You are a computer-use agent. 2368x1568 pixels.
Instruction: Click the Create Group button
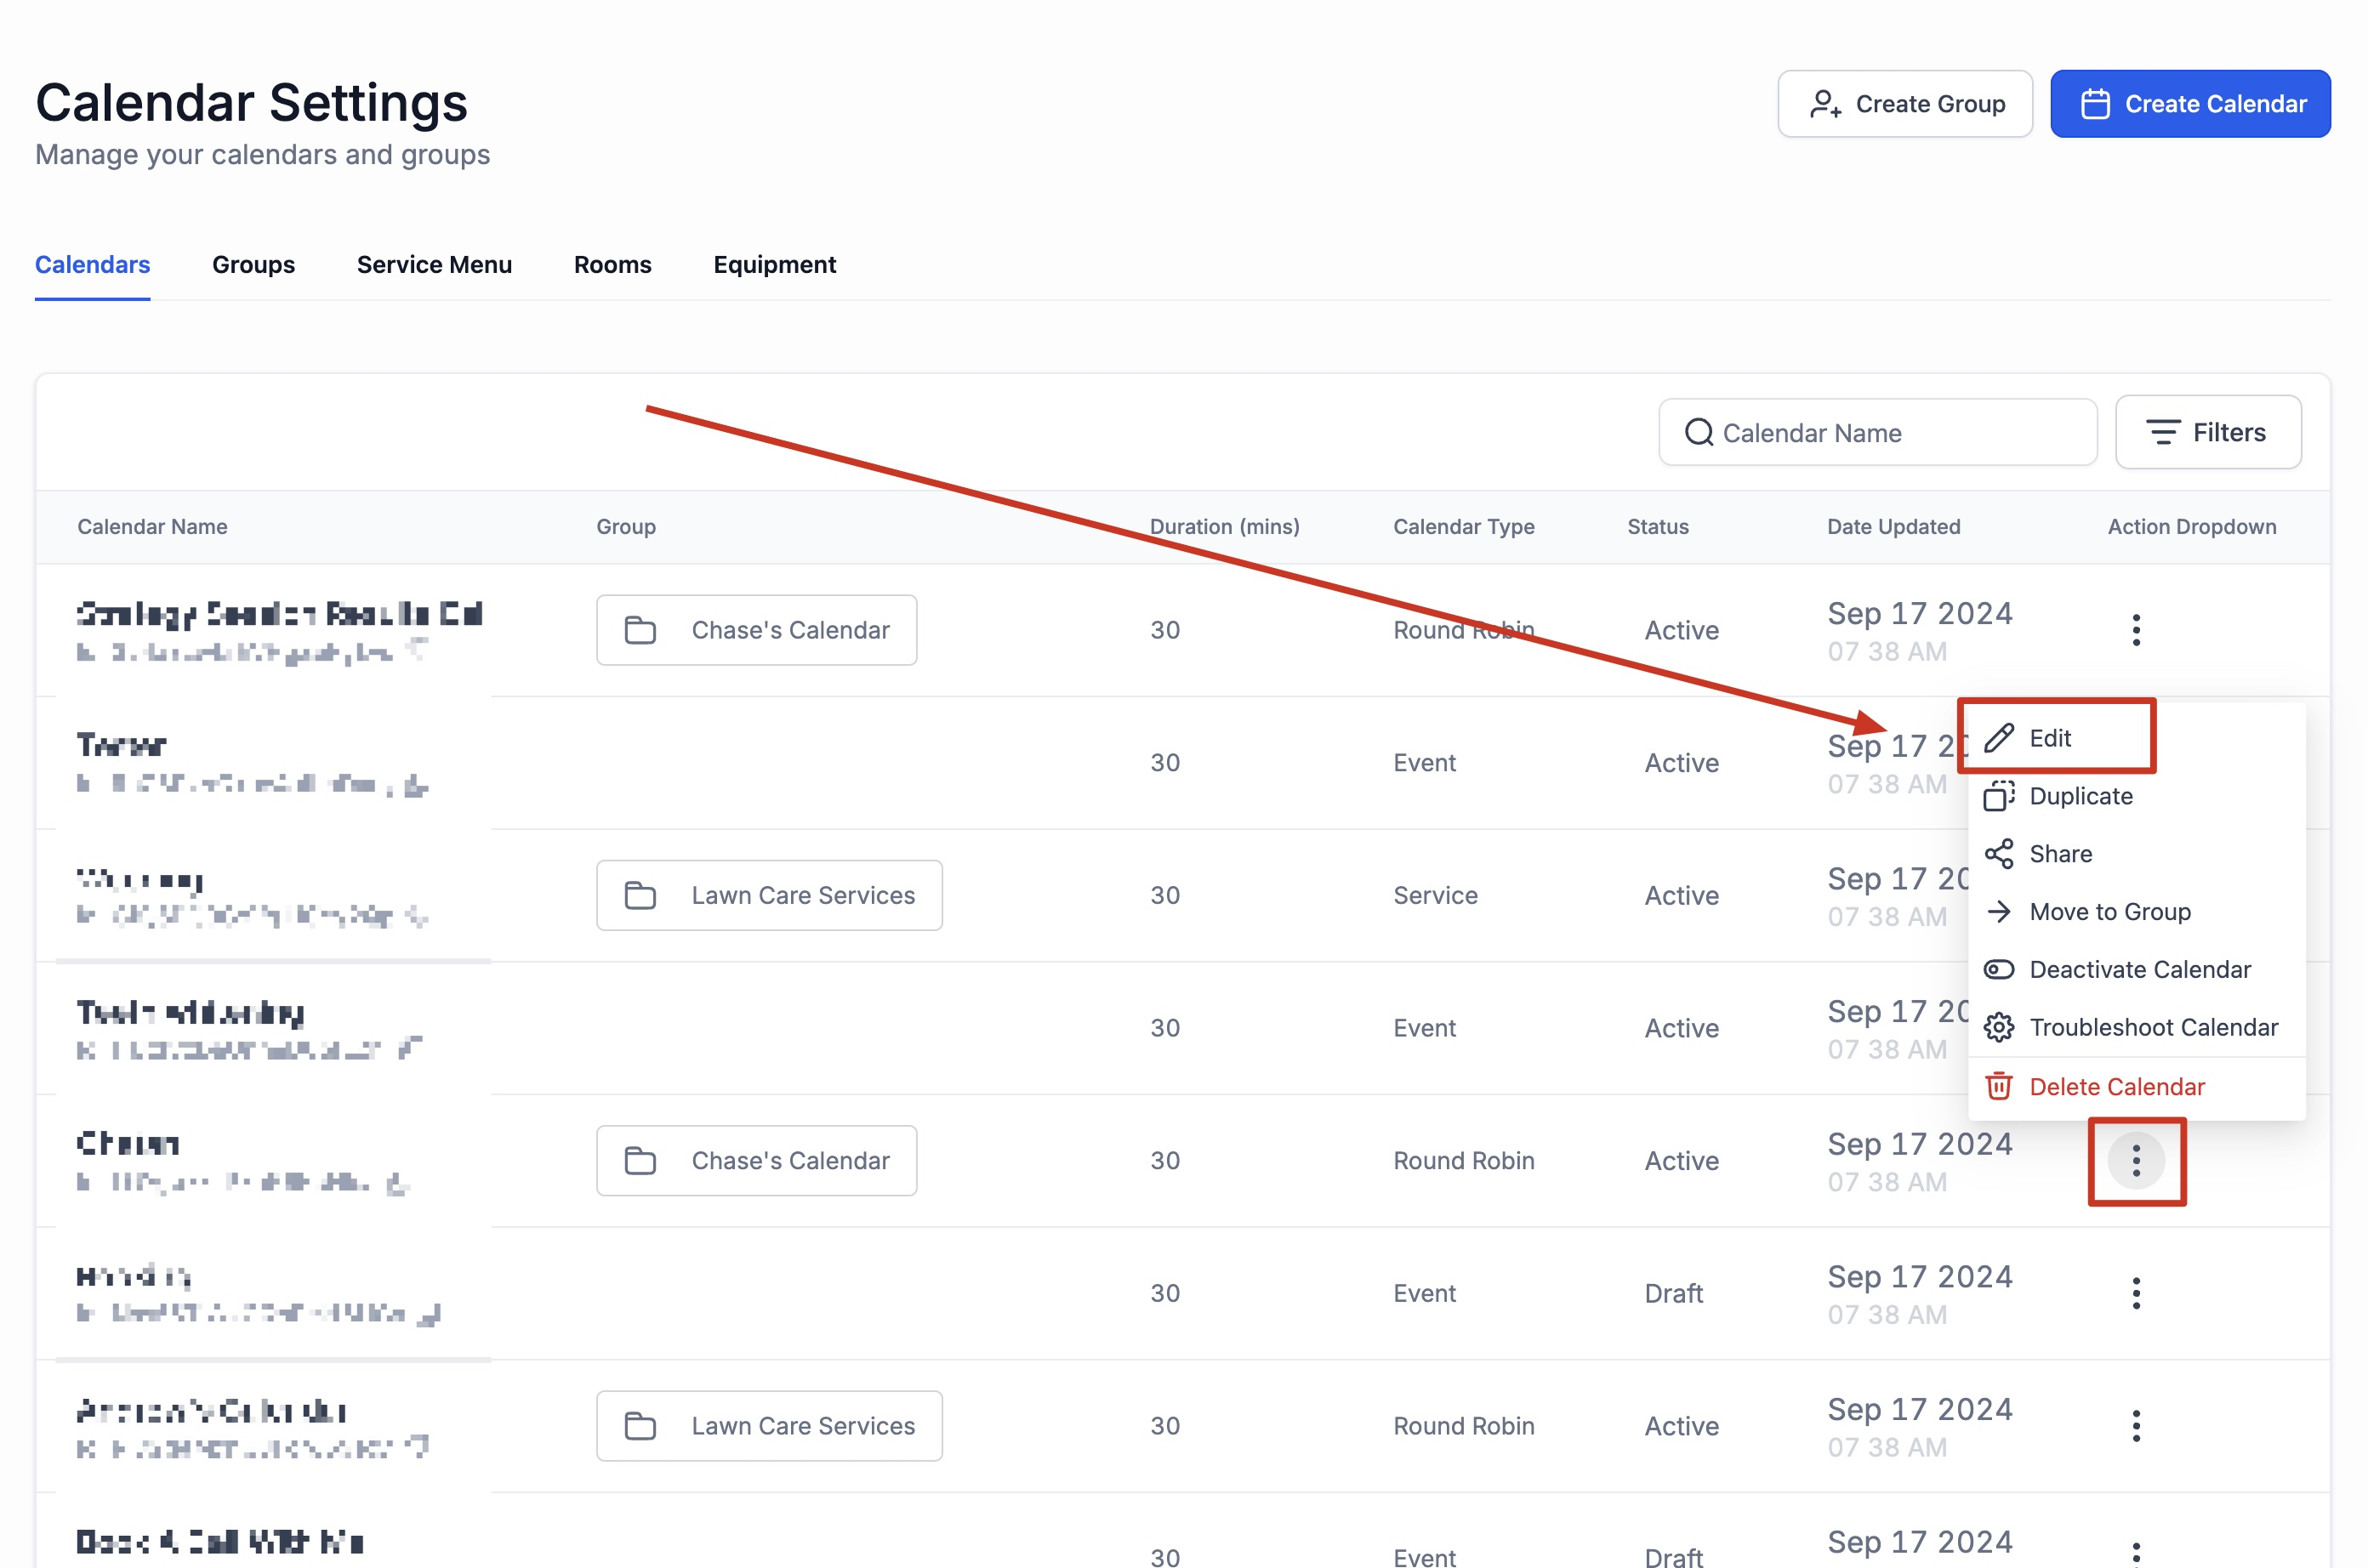coord(1905,104)
